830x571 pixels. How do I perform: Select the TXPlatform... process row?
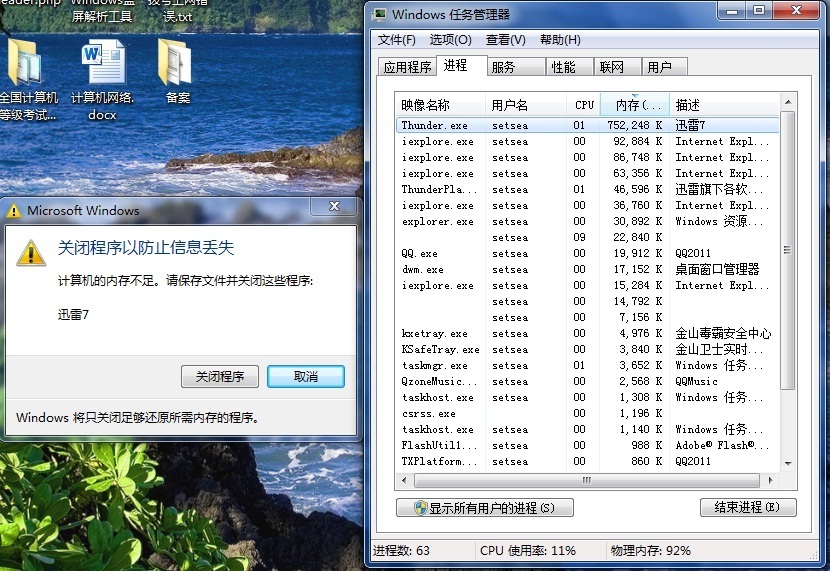pyautogui.click(x=587, y=461)
